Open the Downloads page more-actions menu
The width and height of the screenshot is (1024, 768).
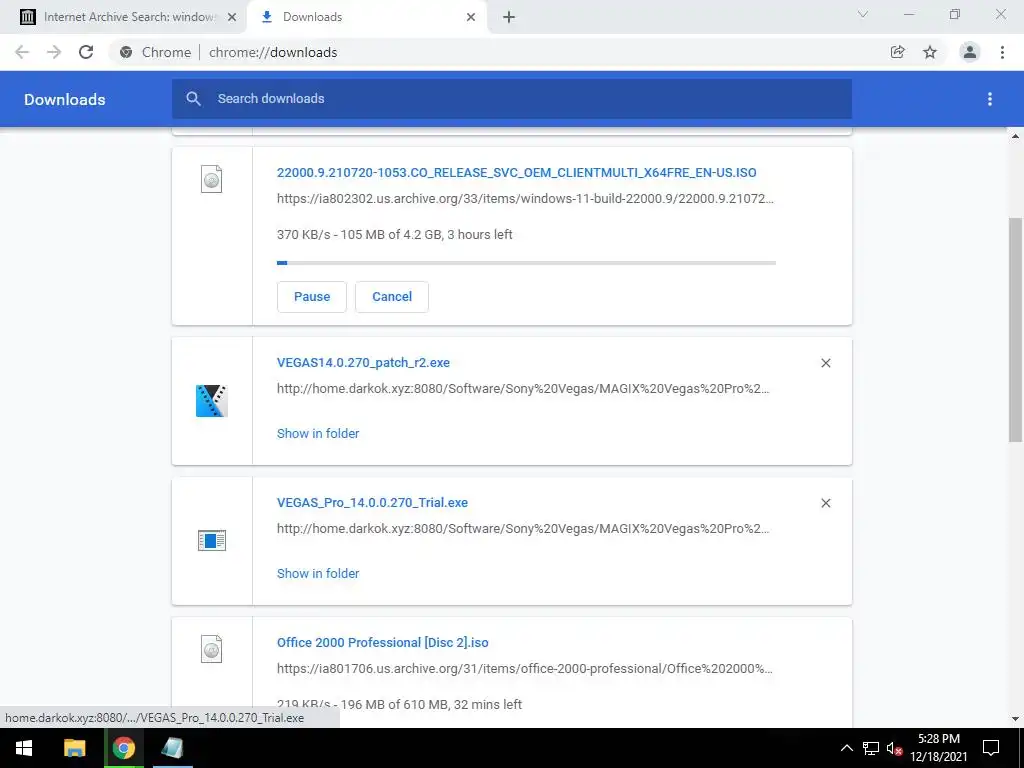[x=990, y=99]
